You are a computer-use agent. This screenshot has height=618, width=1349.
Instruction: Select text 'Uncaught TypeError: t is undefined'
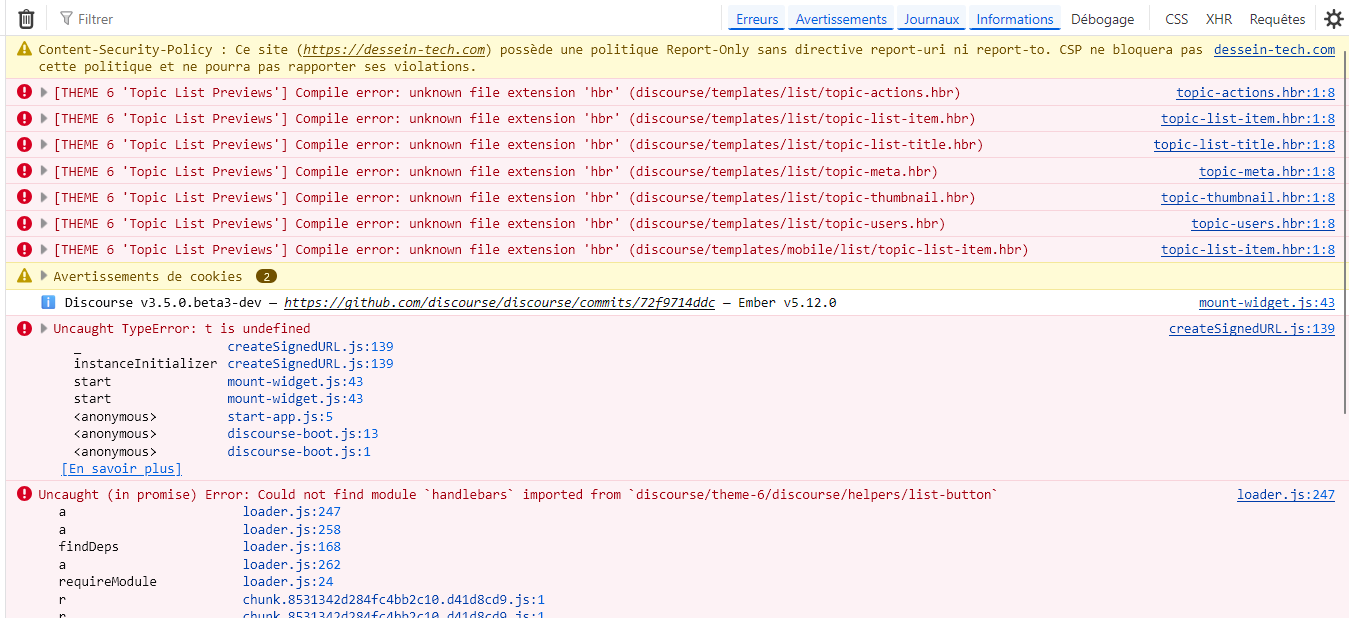[x=182, y=328]
